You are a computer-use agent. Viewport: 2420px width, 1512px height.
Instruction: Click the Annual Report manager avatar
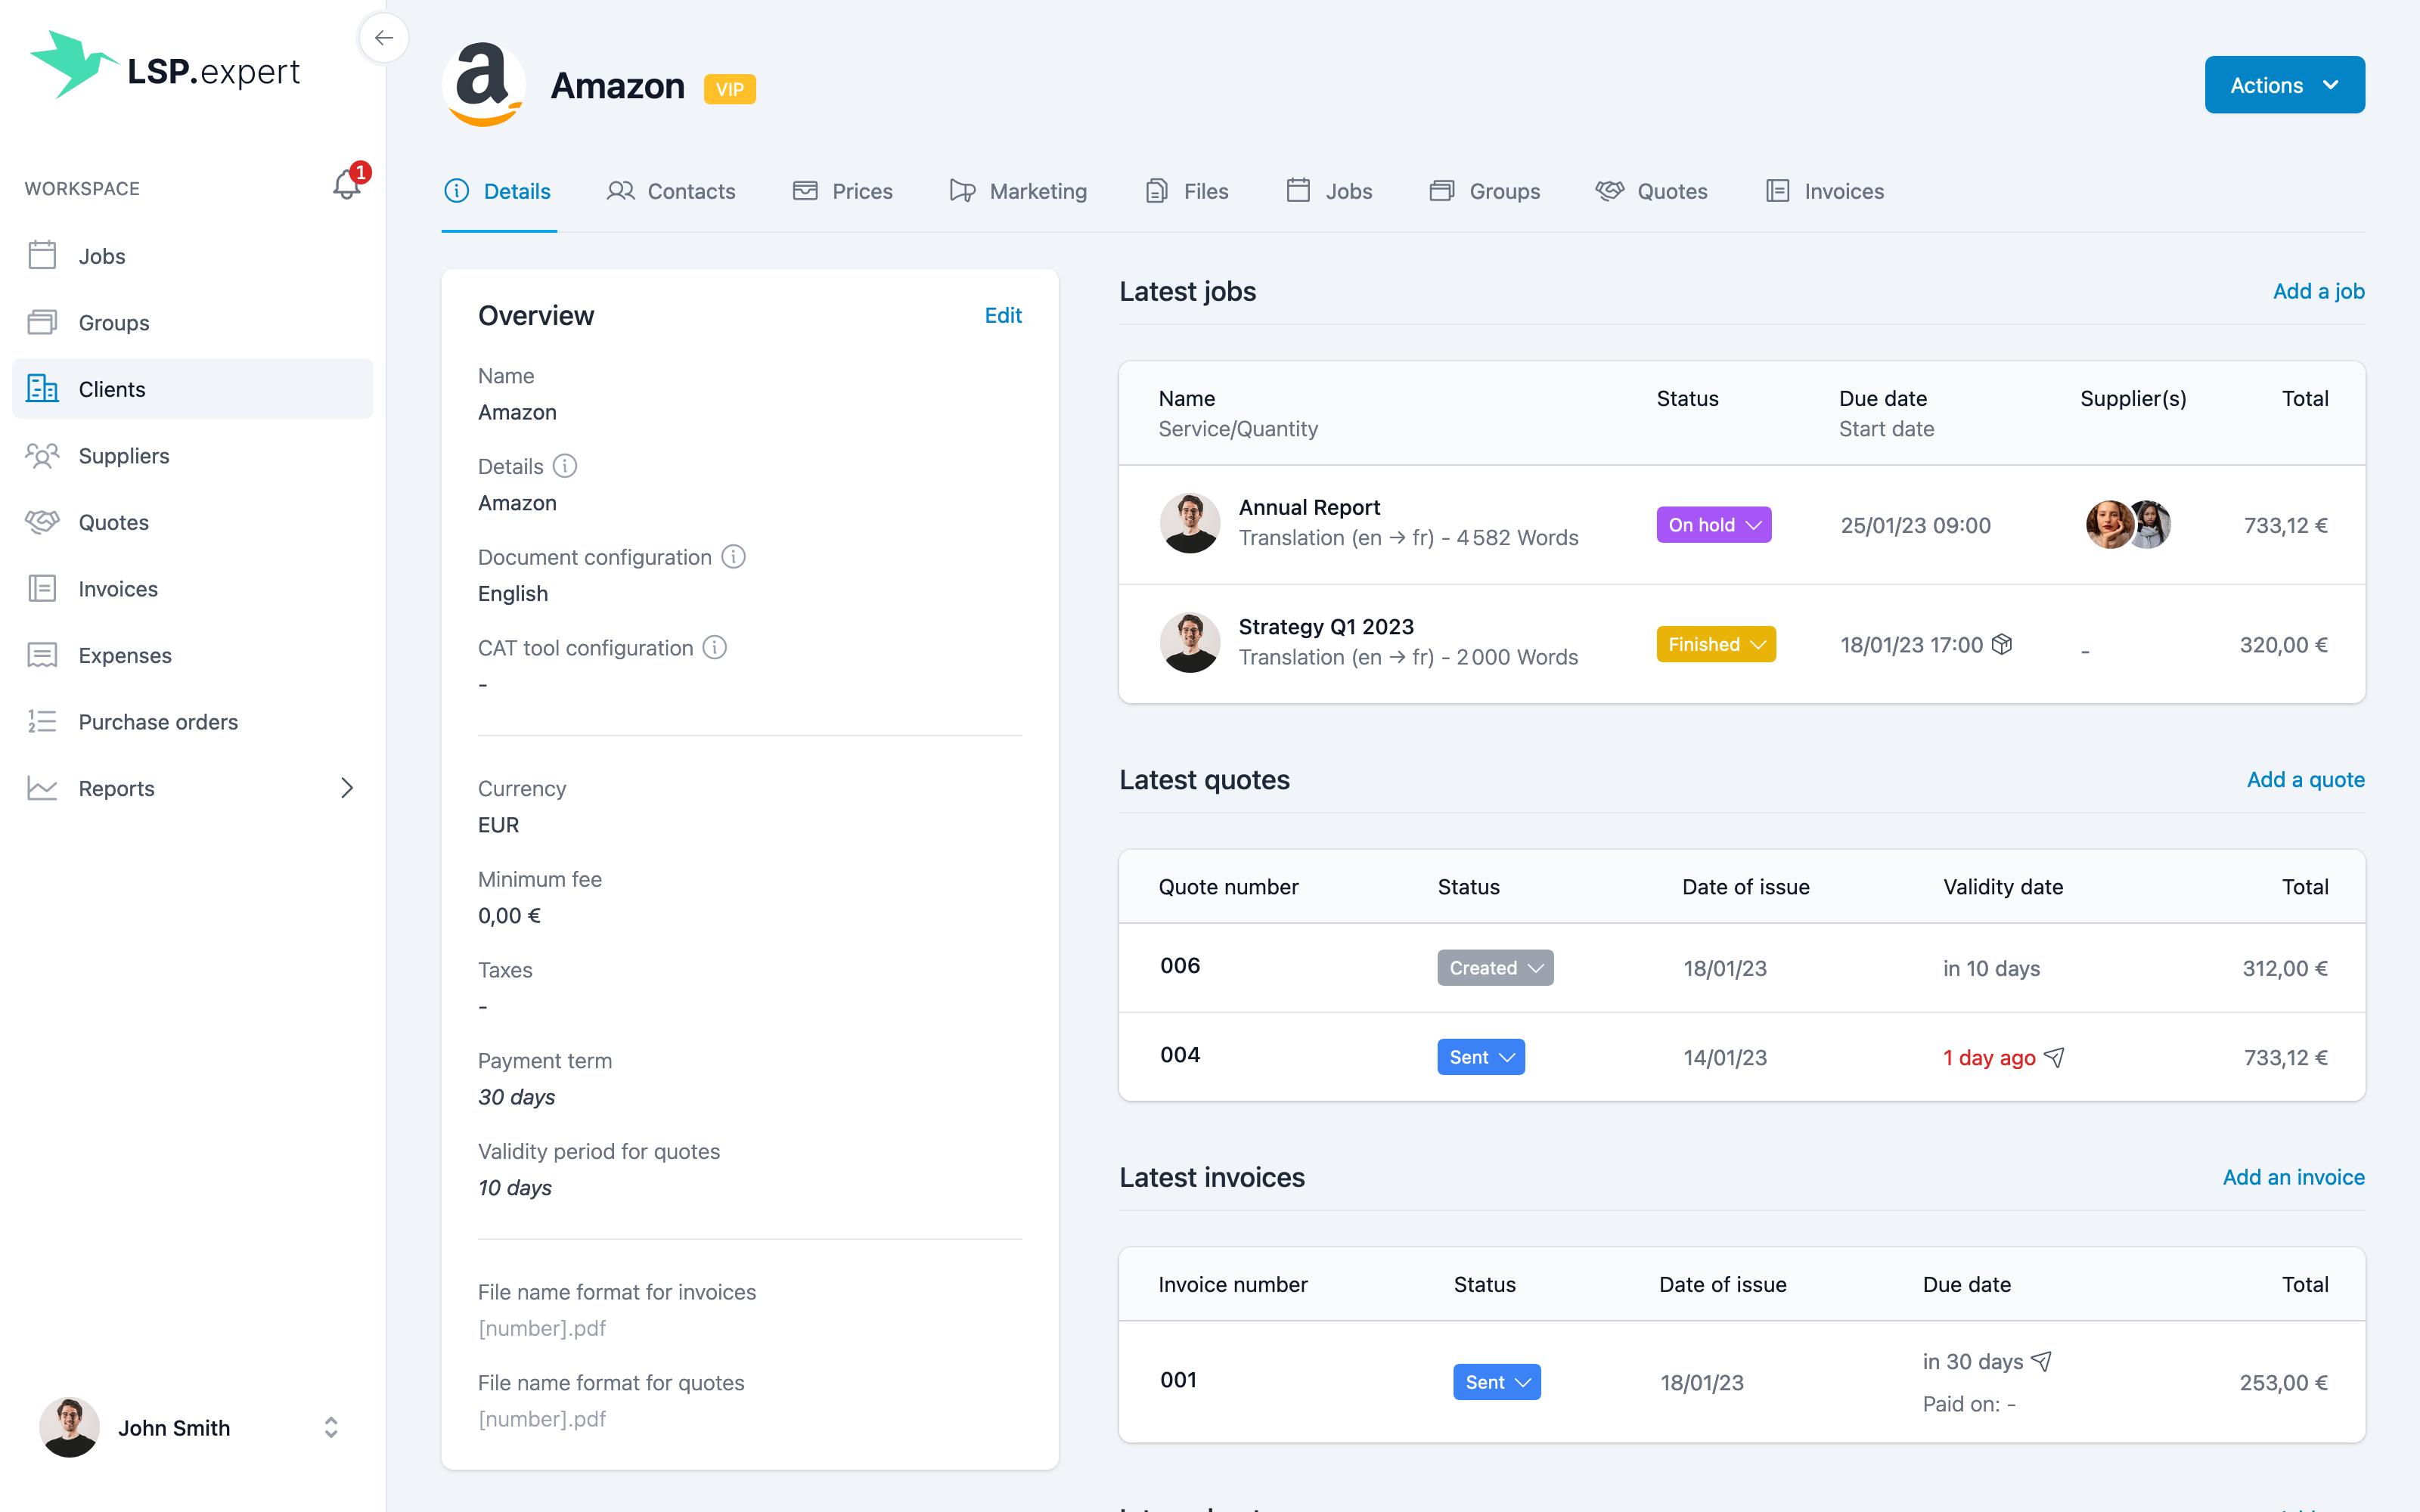1189,523
